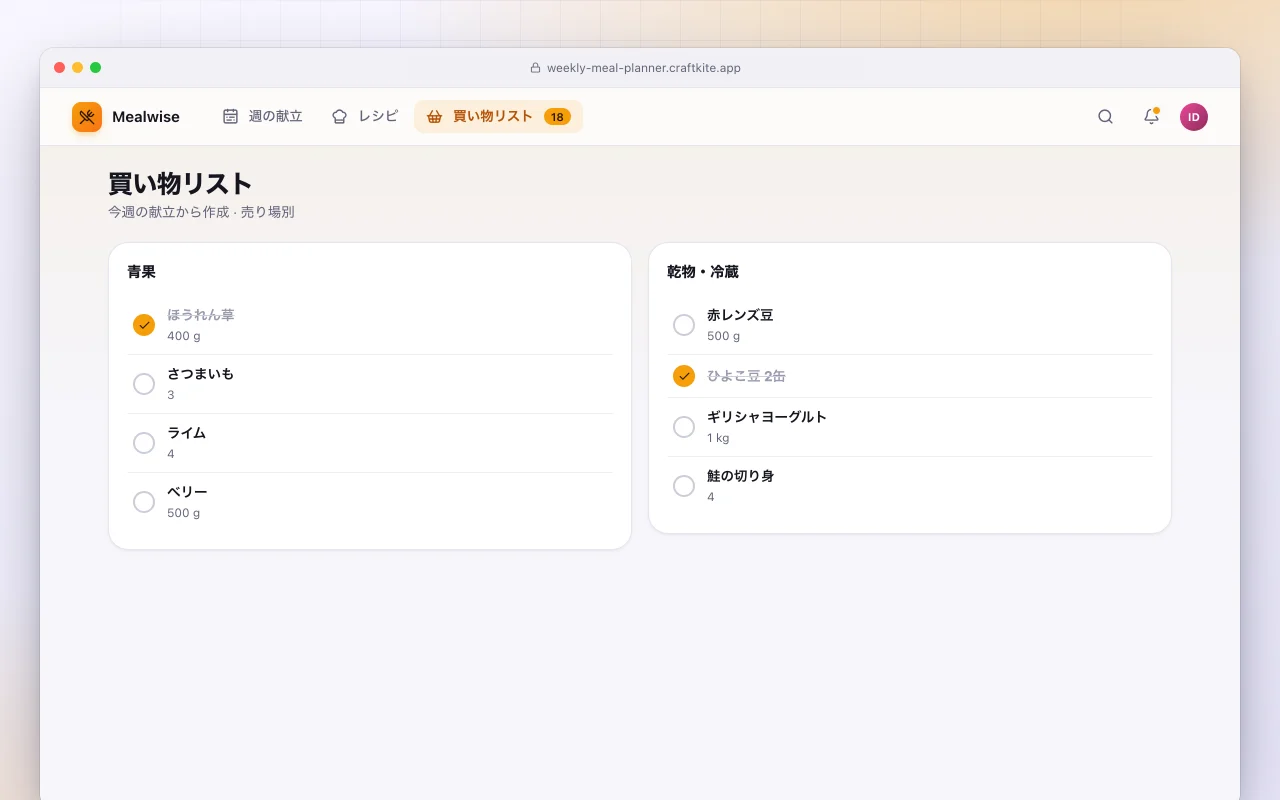Mark ギリシャヨーグルト as bought
Viewport: 1280px width, 800px height.
(684, 427)
